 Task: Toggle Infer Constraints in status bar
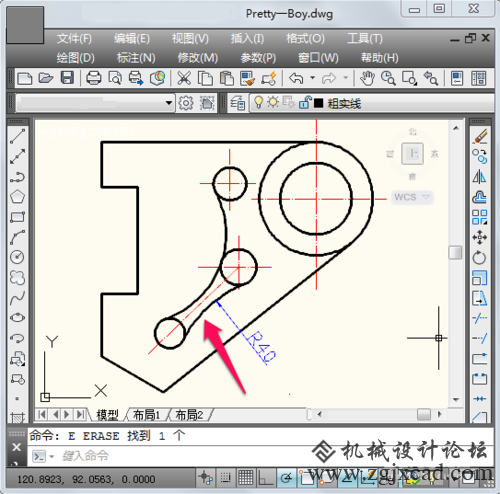tap(206, 478)
